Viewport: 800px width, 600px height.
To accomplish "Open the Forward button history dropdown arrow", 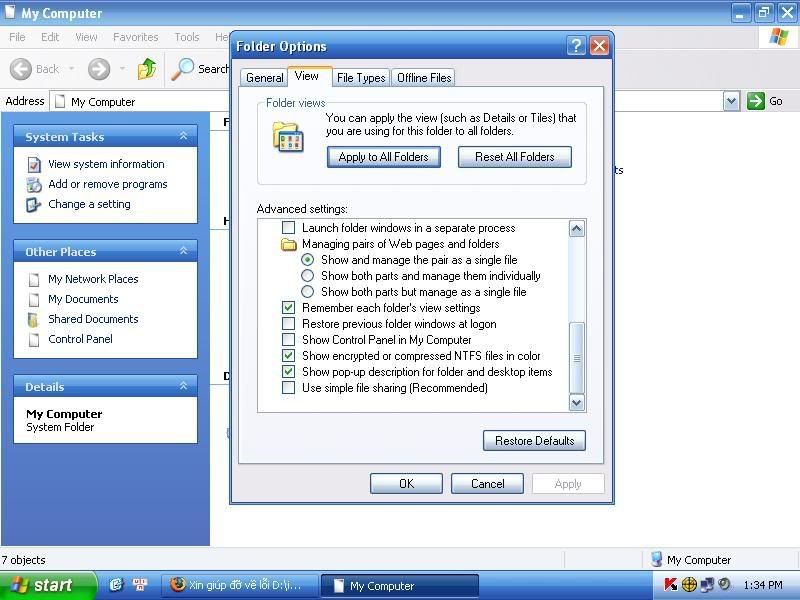I will pos(122,68).
